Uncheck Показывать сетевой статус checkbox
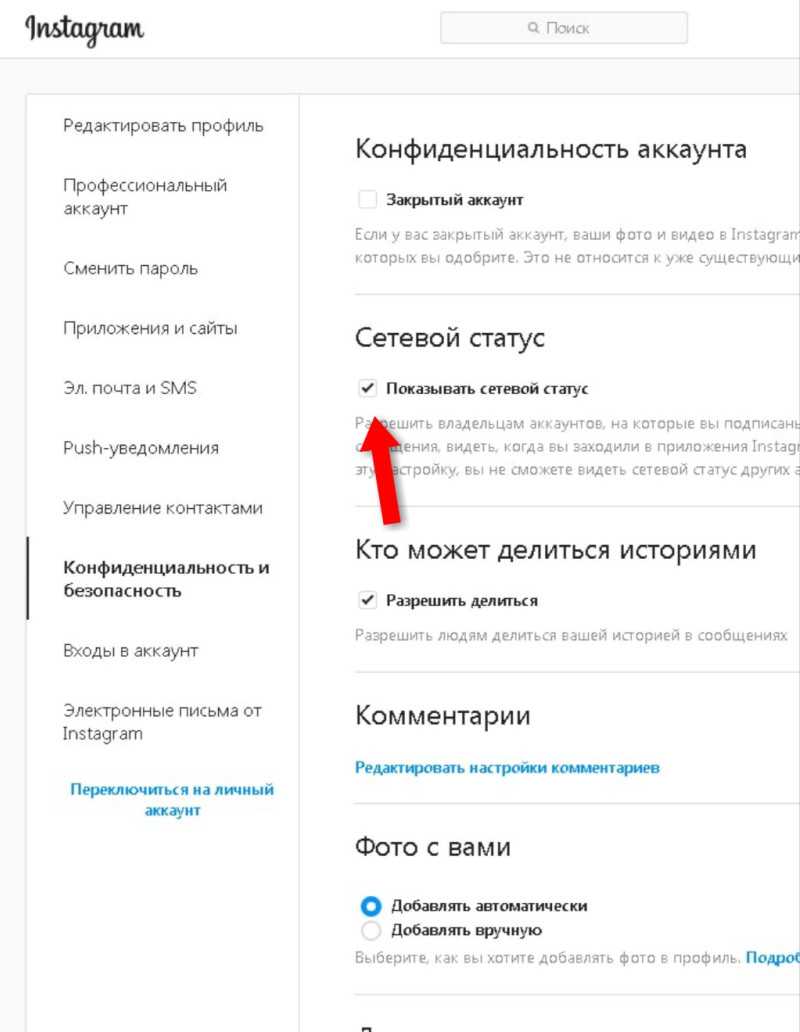800x1032 pixels. coord(367,388)
